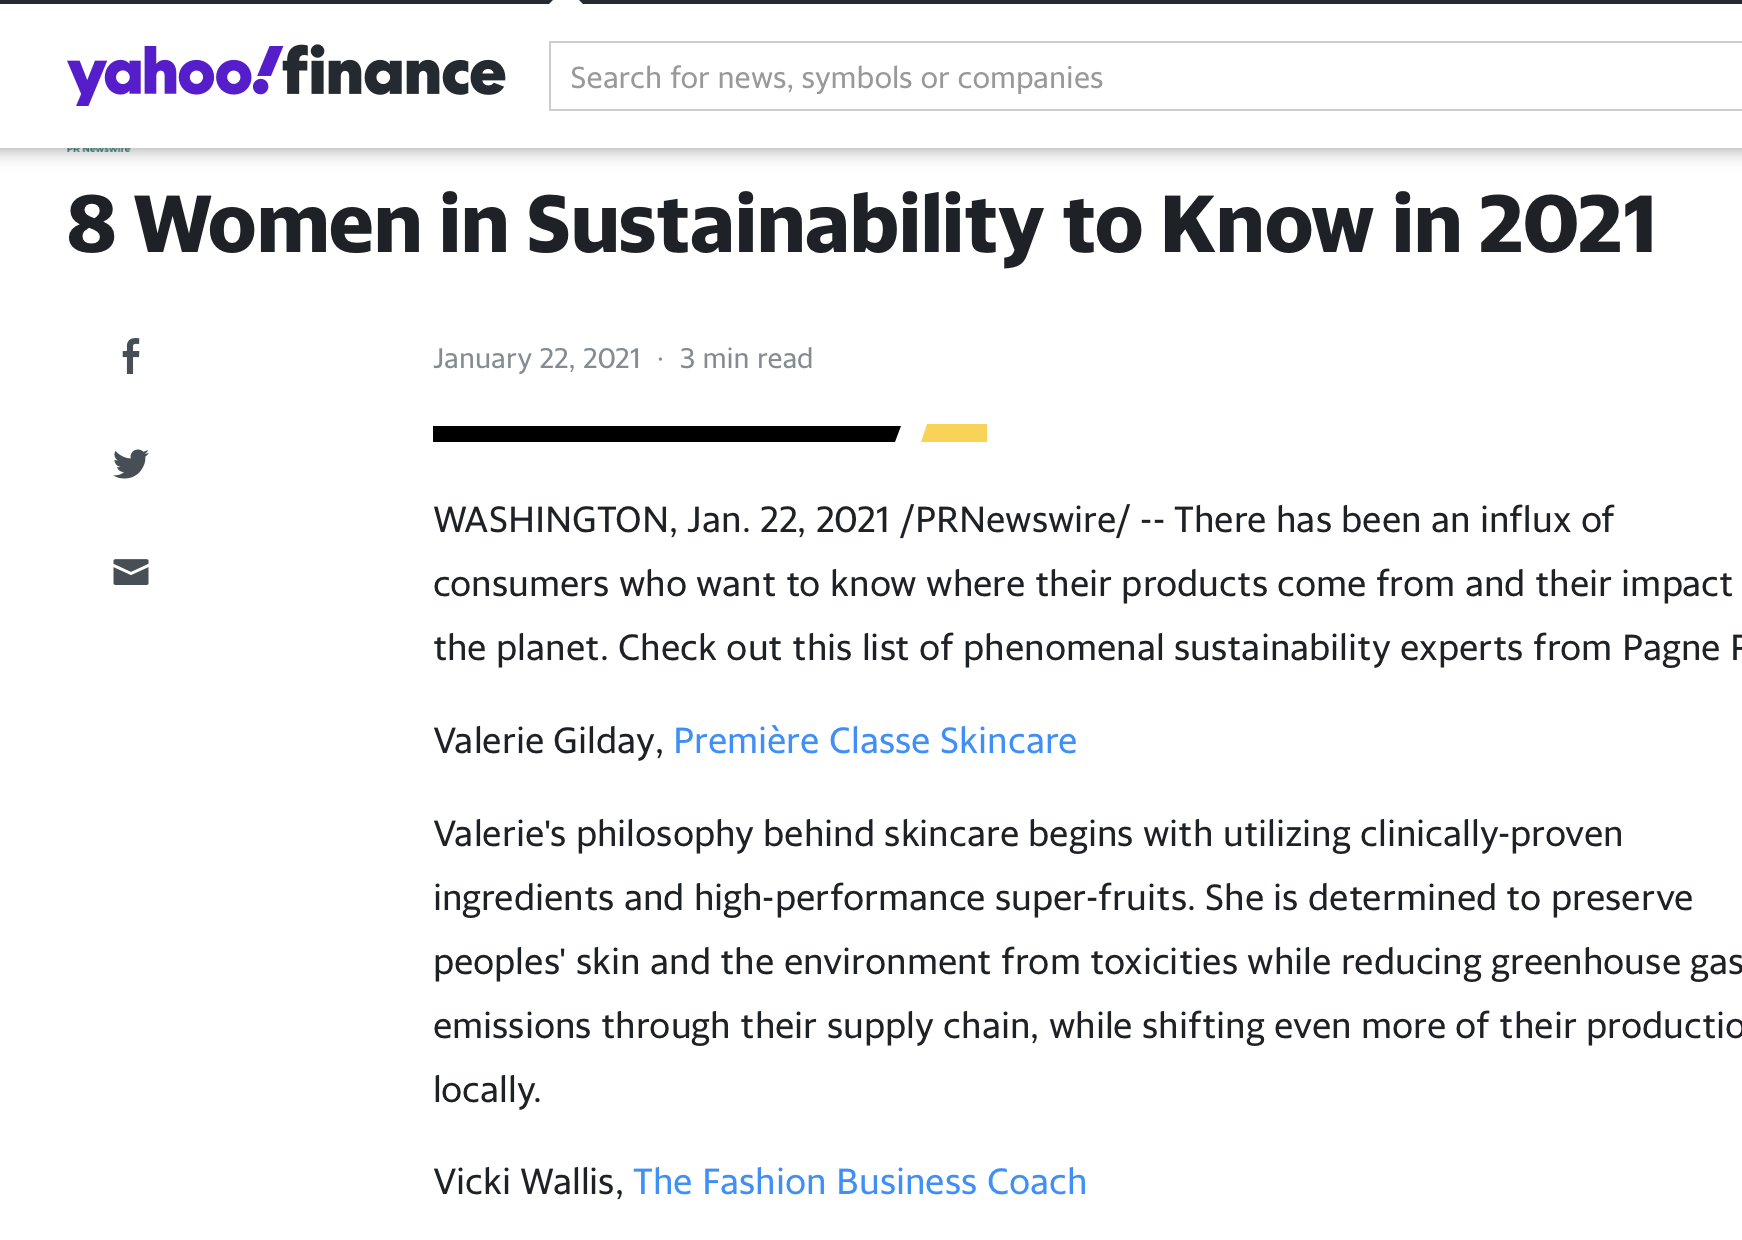Click the Yahoo Finance logo
Image resolution: width=1742 pixels, height=1240 pixels.
(x=286, y=74)
